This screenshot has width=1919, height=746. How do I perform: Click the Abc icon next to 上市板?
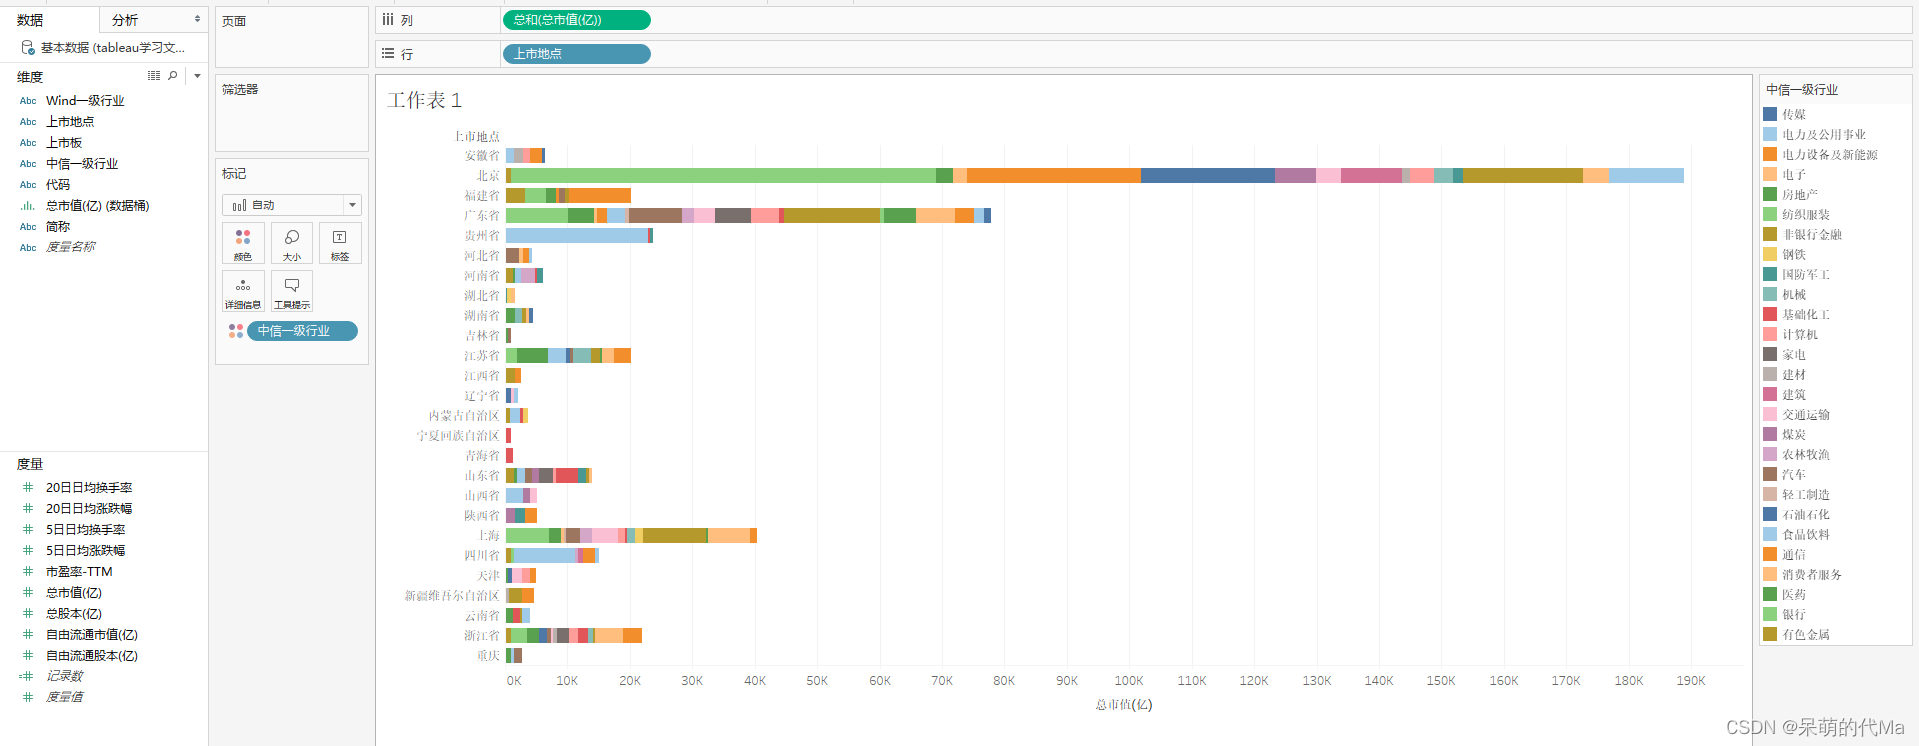coord(28,143)
